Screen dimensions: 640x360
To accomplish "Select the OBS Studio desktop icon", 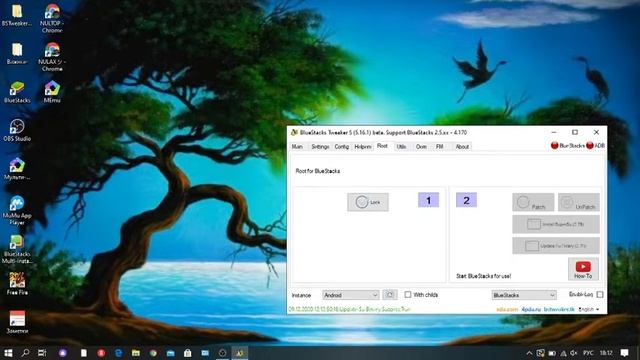I will pyautogui.click(x=17, y=131).
